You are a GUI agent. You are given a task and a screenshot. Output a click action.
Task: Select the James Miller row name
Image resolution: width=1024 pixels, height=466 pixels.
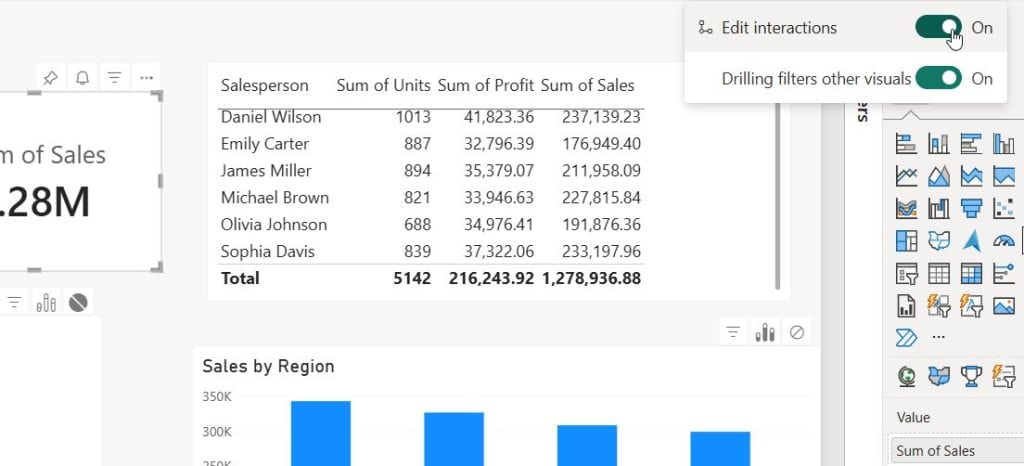(266, 170)
